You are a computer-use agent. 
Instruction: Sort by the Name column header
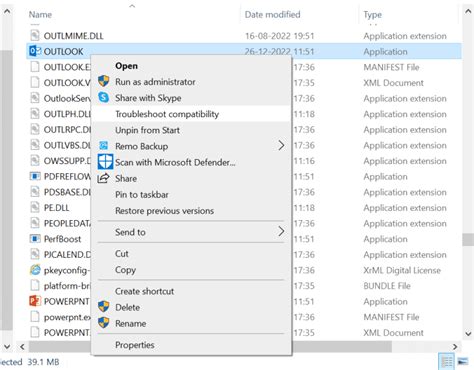40,15
